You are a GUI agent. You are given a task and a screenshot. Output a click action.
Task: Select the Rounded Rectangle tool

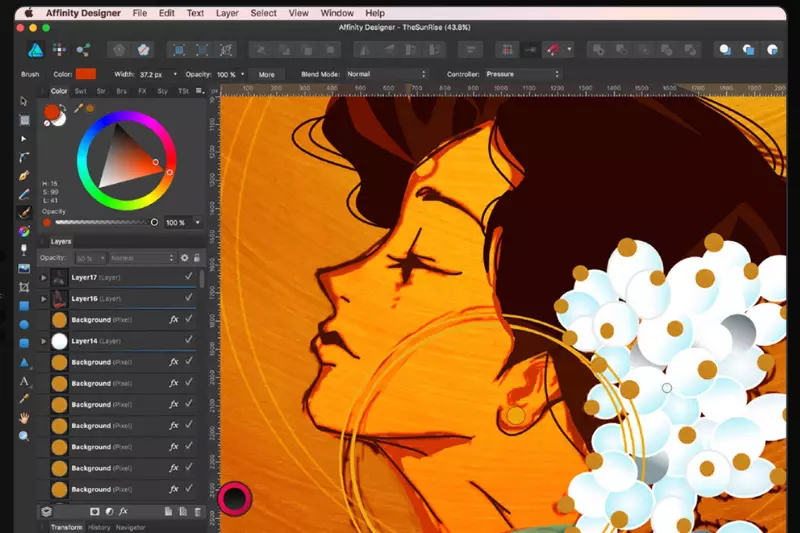[24, 343]
